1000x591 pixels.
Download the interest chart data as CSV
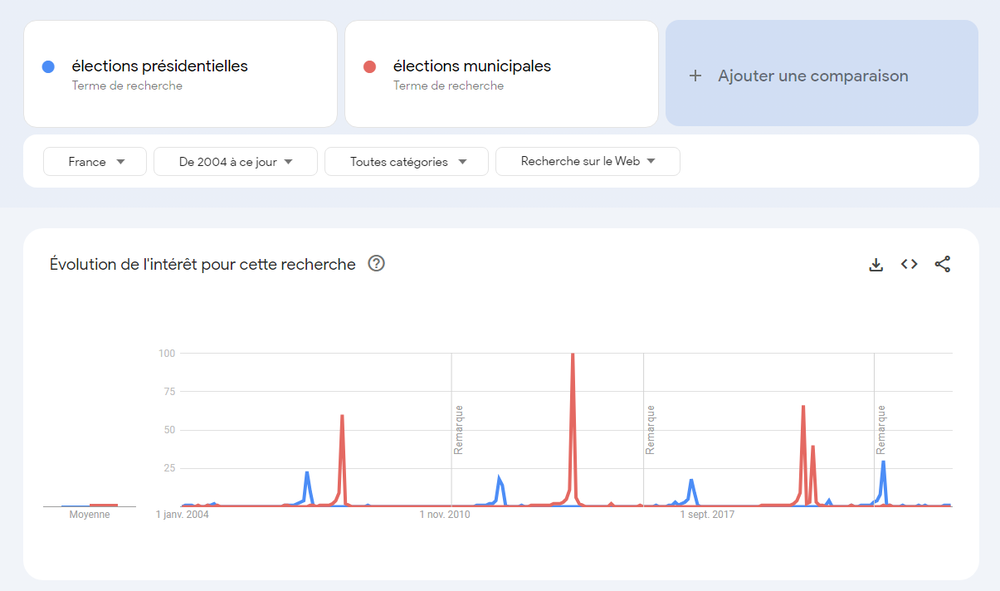876,265
